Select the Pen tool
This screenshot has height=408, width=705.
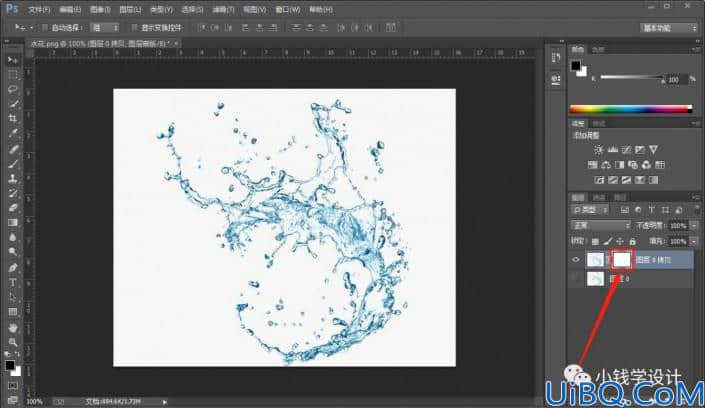coord(13,268)
